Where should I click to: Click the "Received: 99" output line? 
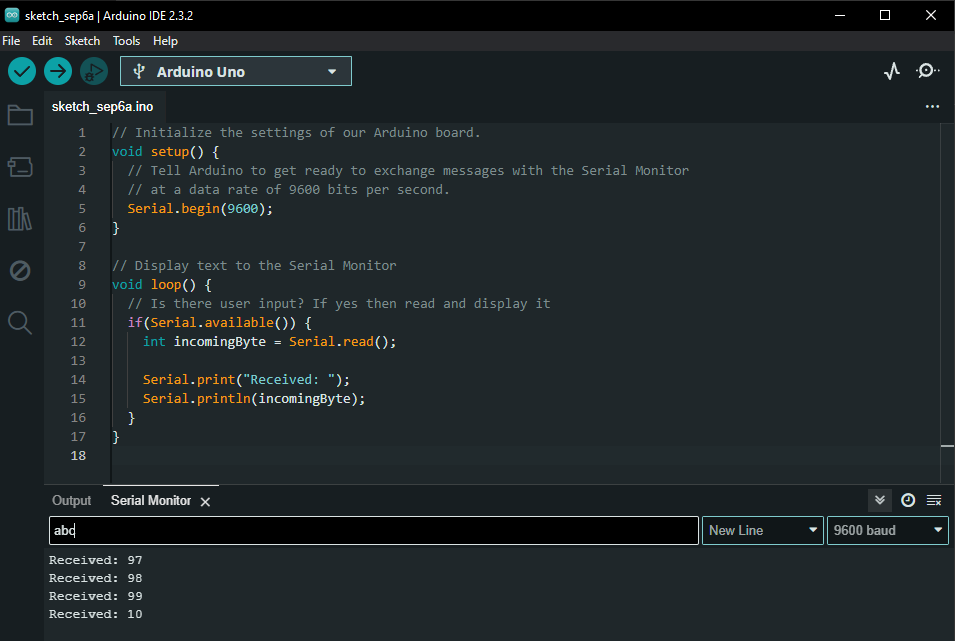pos(96,596)
